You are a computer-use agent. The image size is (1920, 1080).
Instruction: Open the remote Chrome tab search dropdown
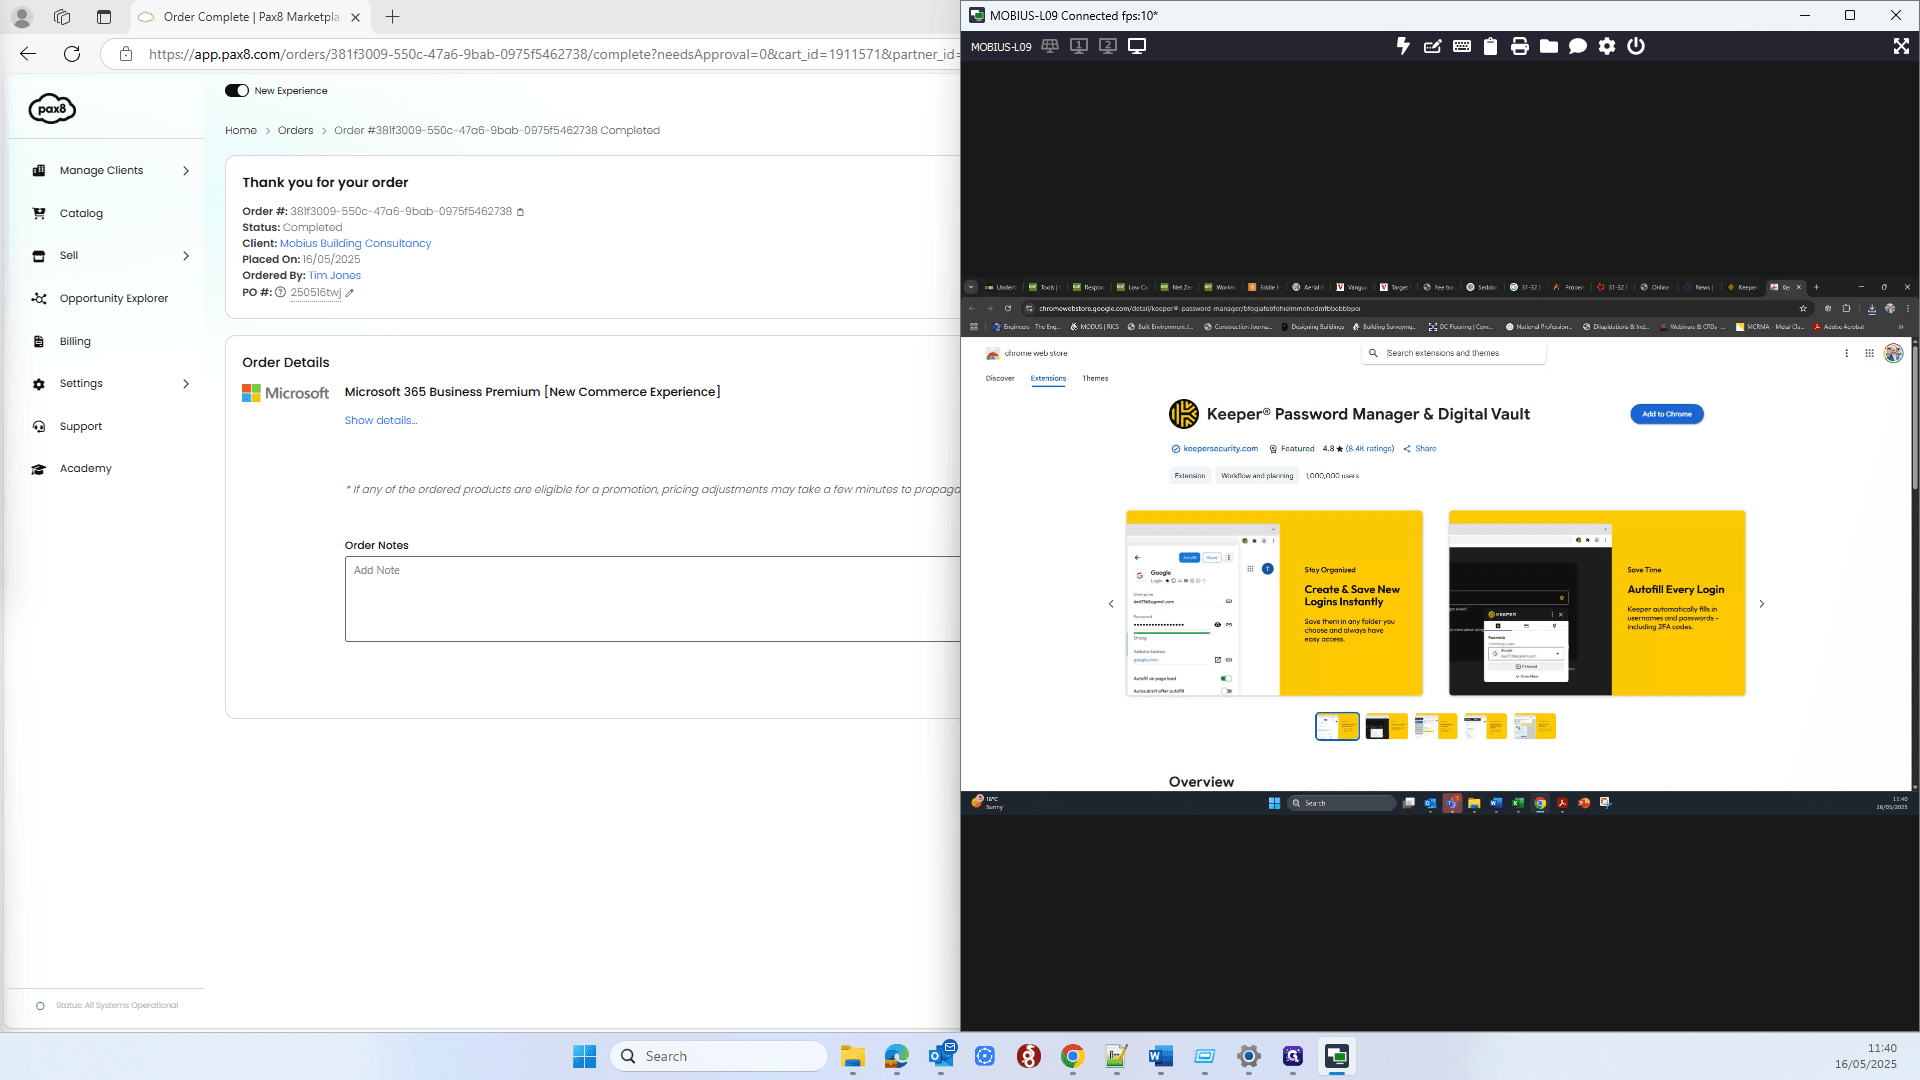[970, 287]
